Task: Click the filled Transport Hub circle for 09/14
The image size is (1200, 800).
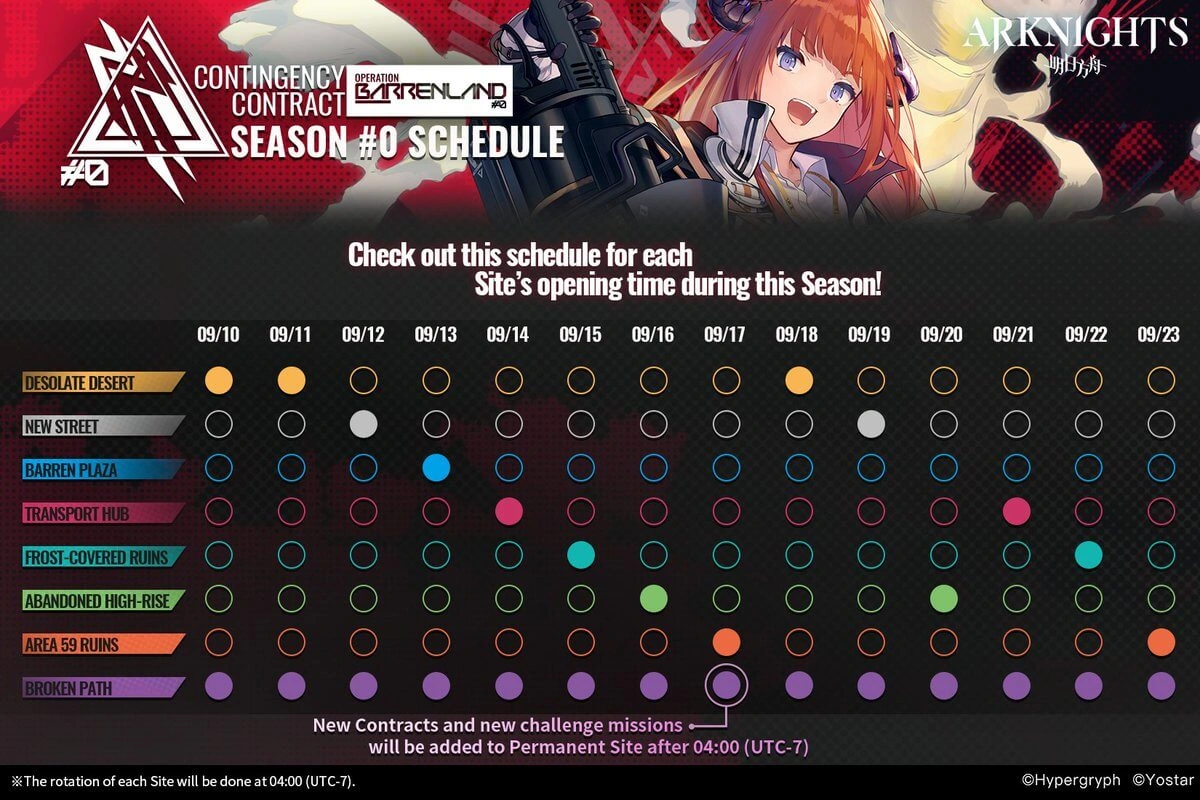Action: (x=508, y=510)
